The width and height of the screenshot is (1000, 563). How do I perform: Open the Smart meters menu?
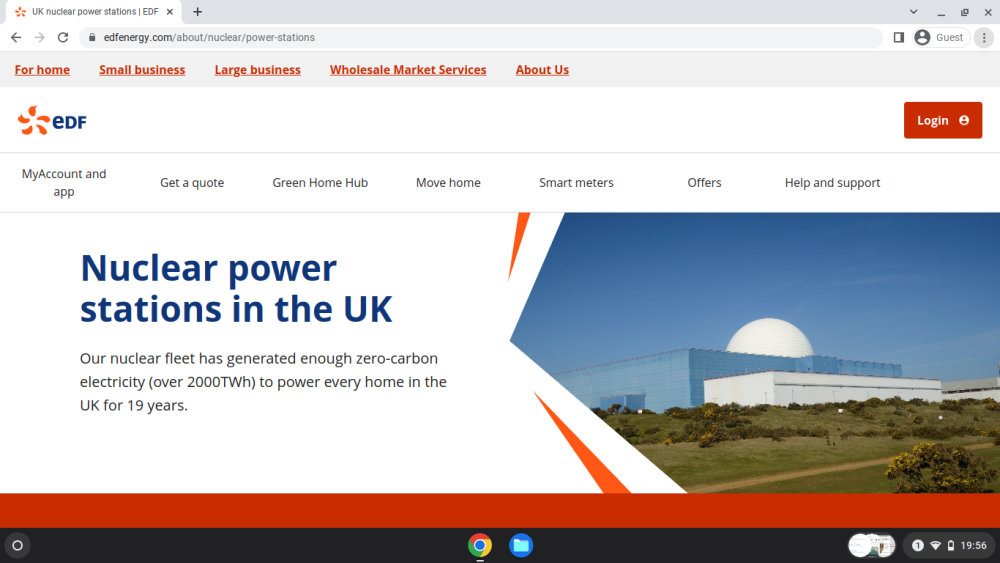[x=577, y=182]
